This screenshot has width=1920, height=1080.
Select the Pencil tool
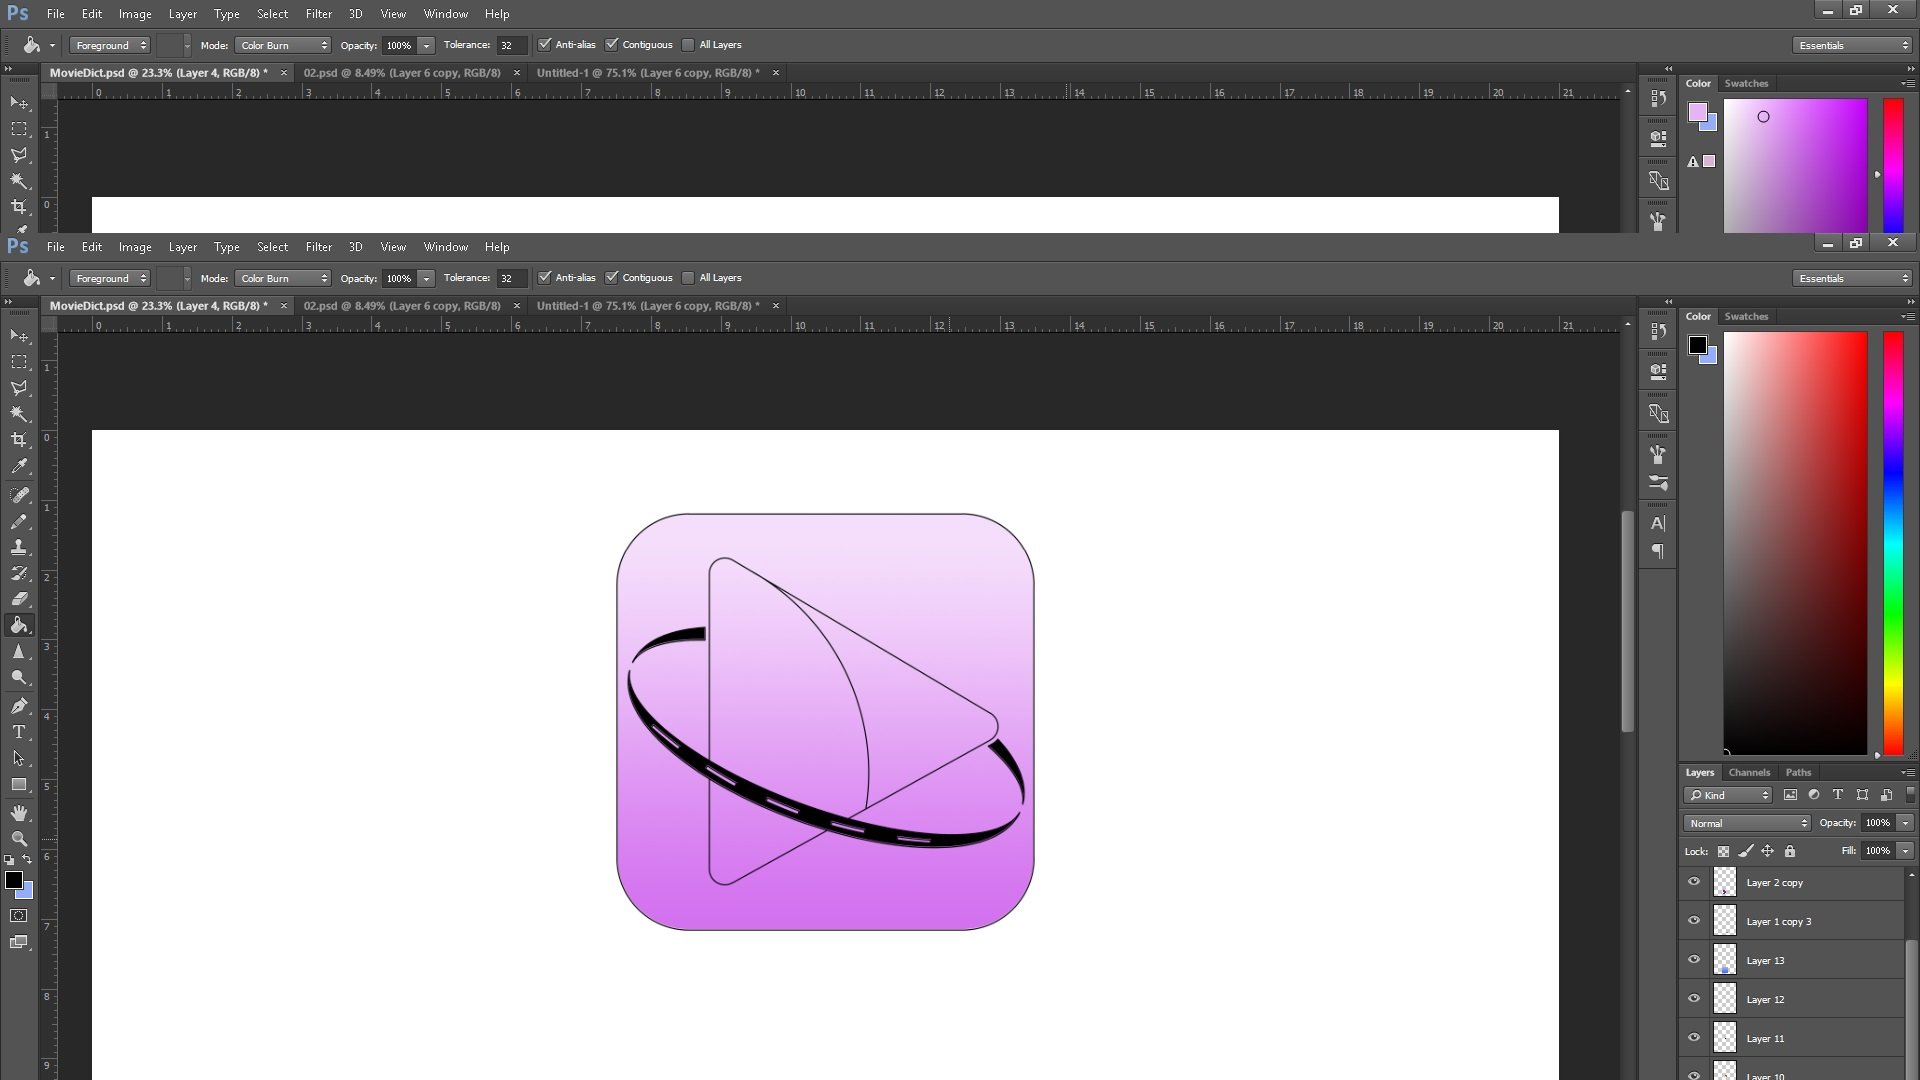19,521
